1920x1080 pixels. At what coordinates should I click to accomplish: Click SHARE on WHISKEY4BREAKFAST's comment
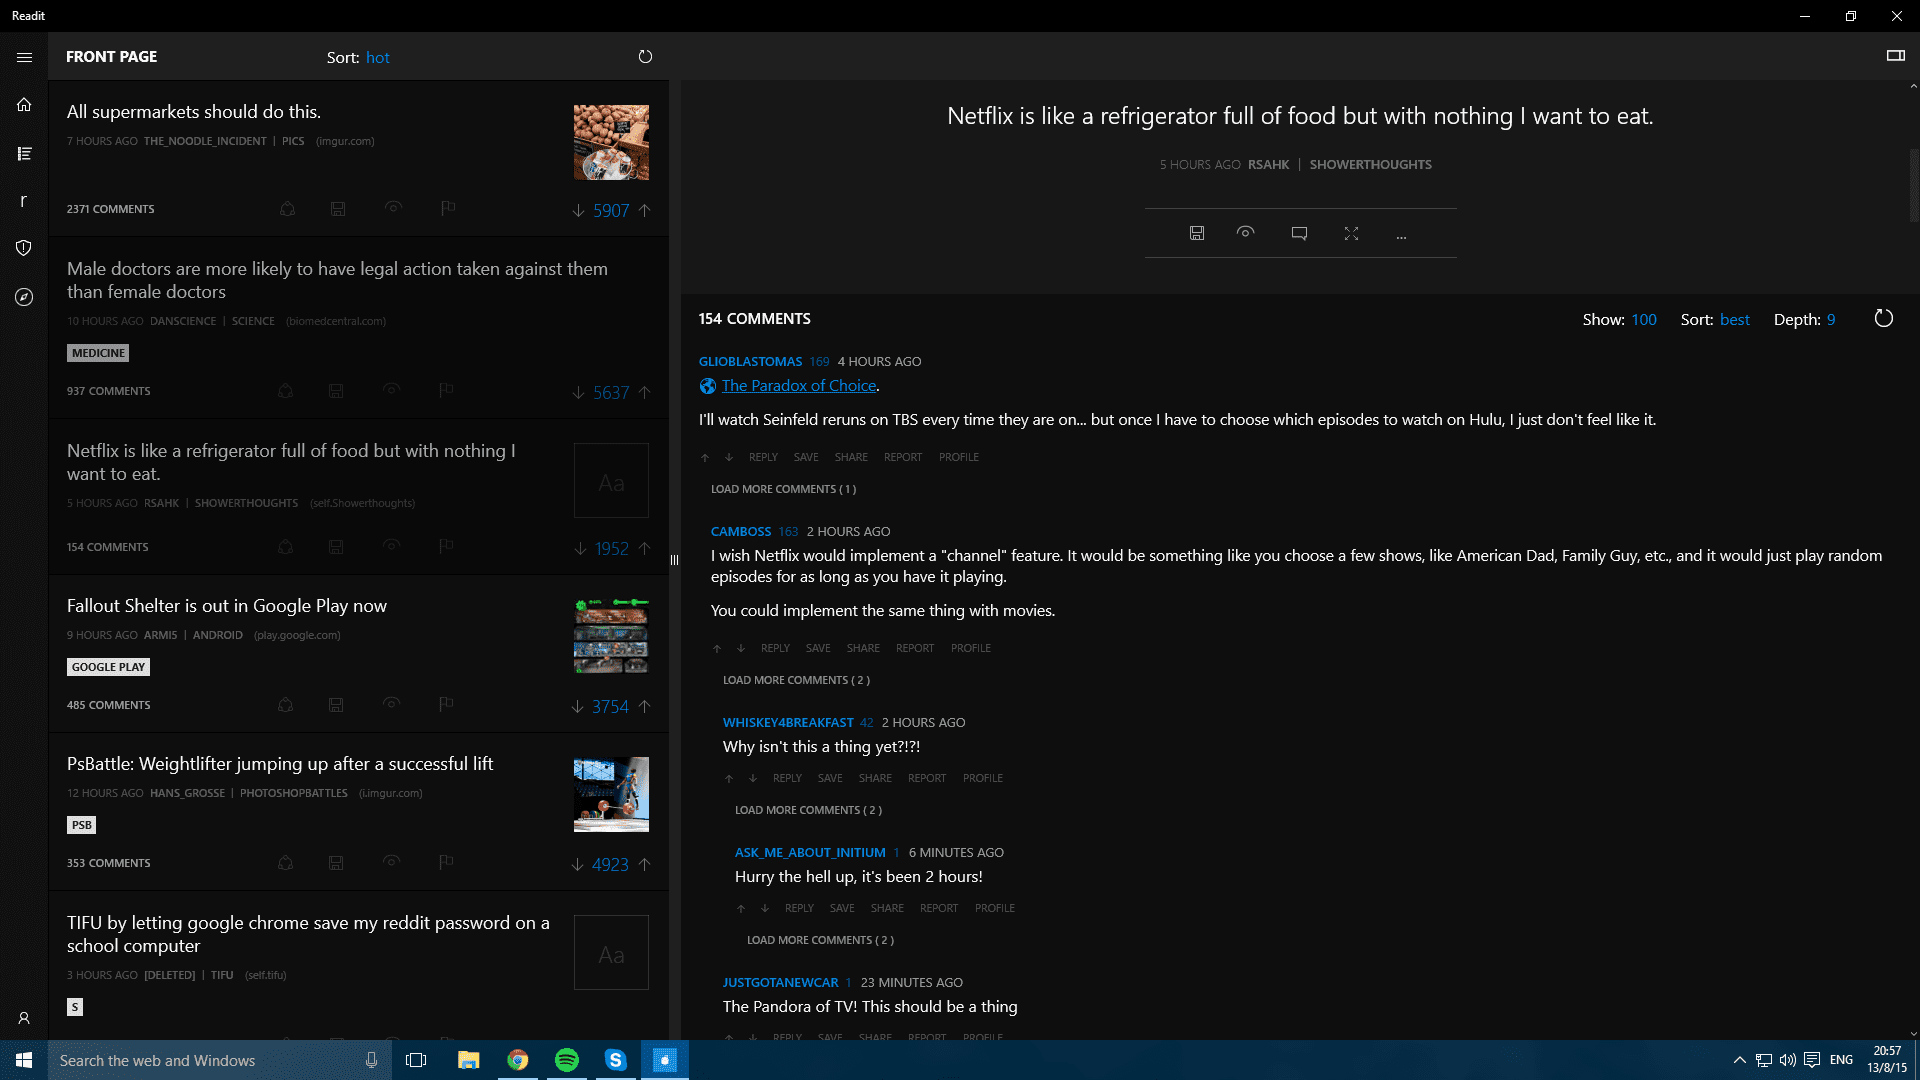coord(875,778)
